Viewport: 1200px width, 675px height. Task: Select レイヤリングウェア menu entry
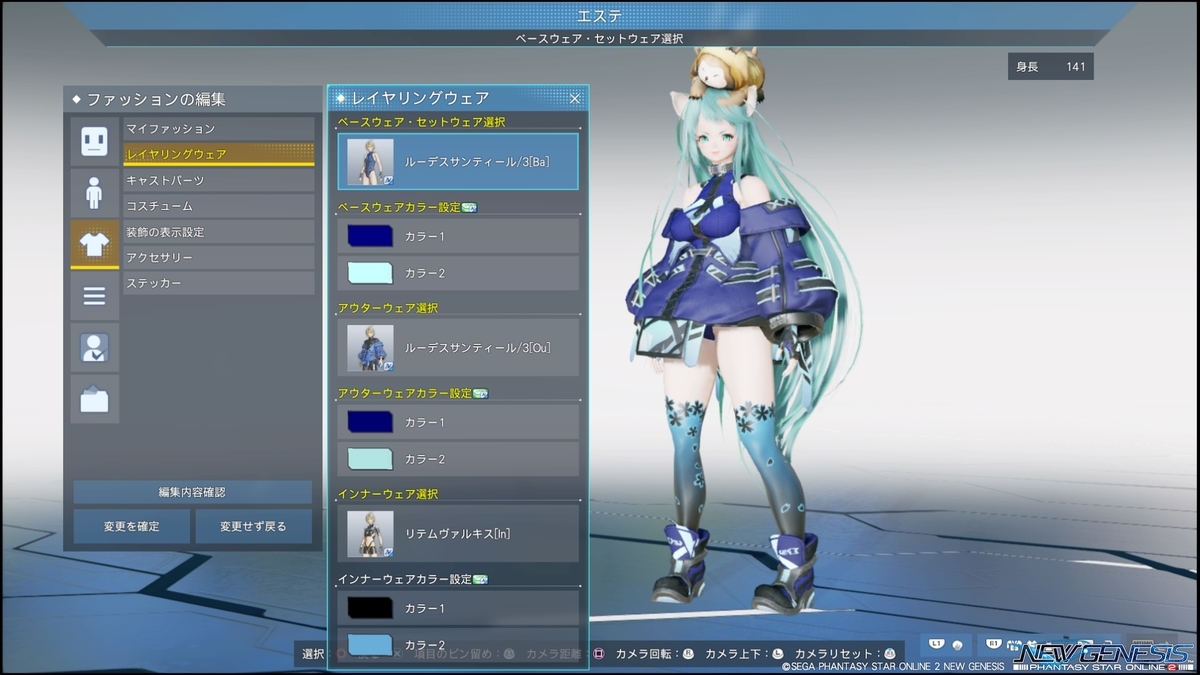[x=219, y=154]
